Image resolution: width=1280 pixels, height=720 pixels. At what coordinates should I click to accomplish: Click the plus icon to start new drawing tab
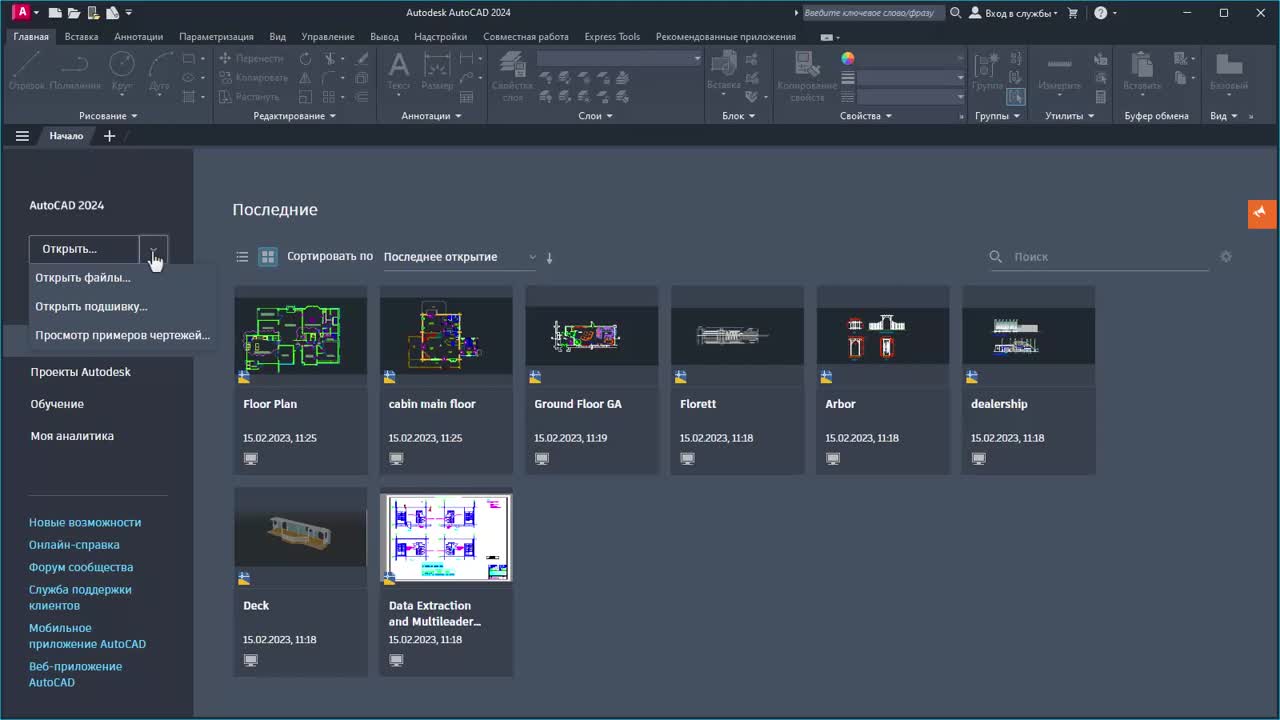tap(110, 136)
